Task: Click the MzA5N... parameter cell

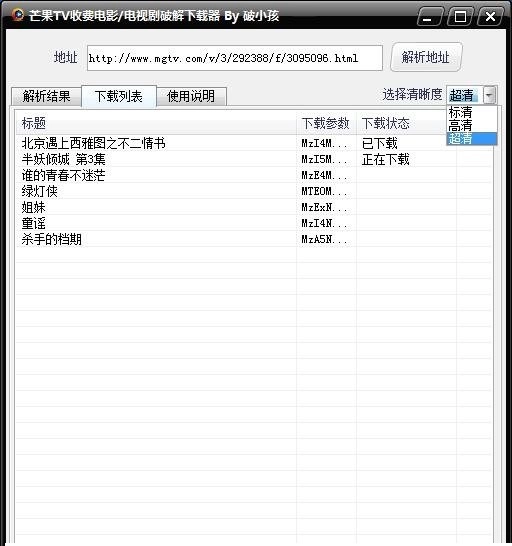Action: [325, 239]
